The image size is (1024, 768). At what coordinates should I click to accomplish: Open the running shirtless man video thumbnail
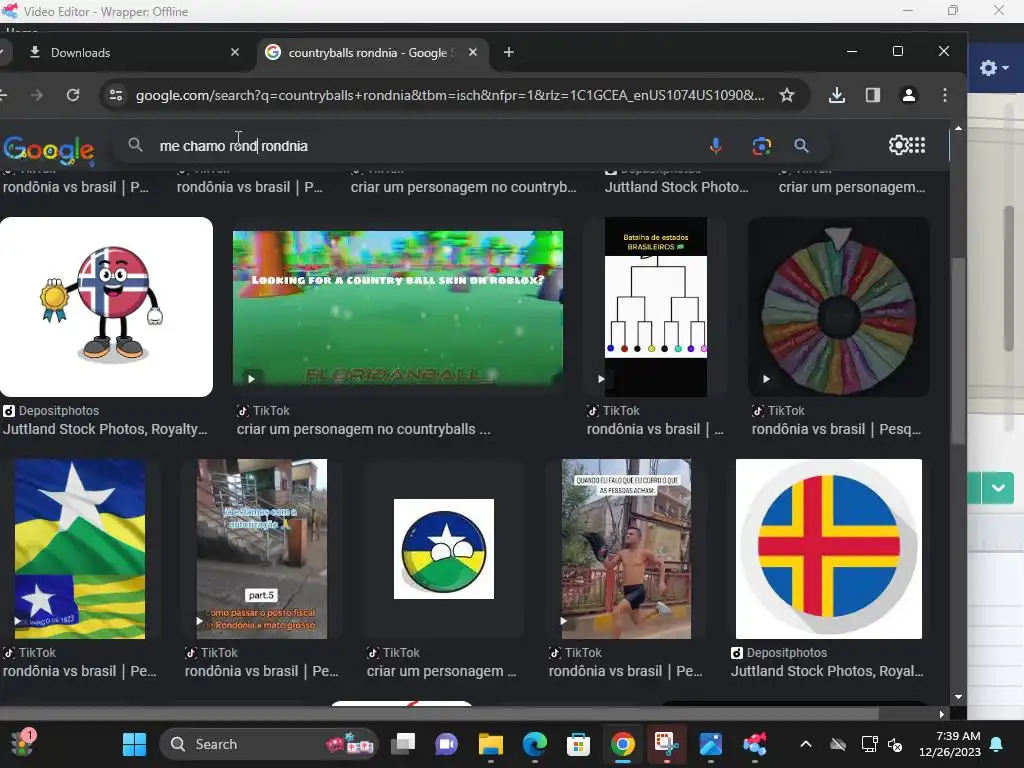coord(626,549)
